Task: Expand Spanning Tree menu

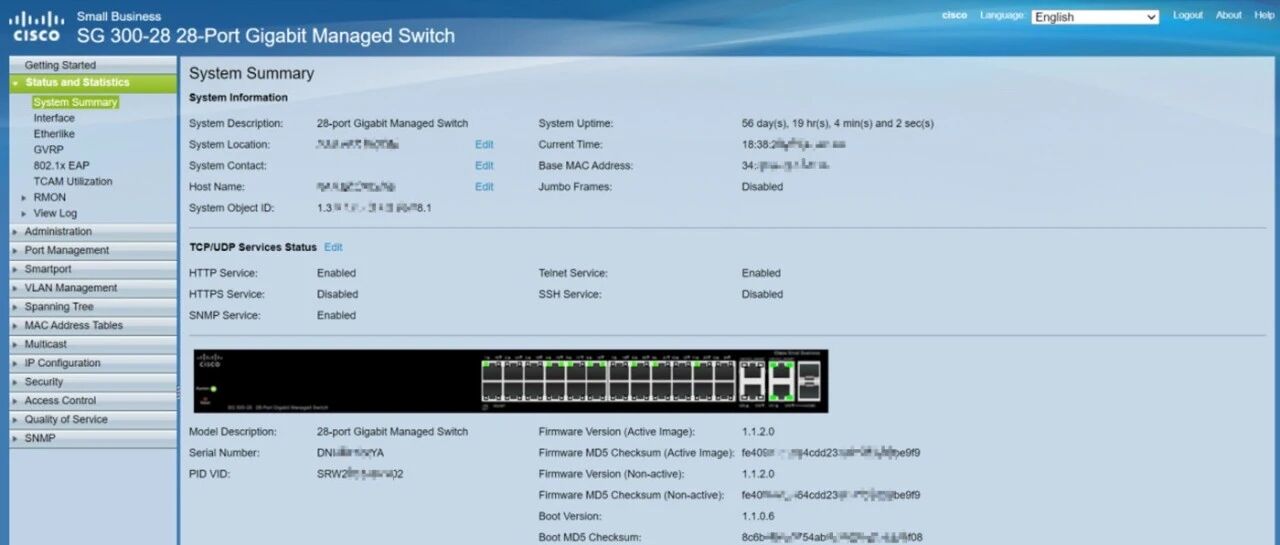Action: point(93,307)
